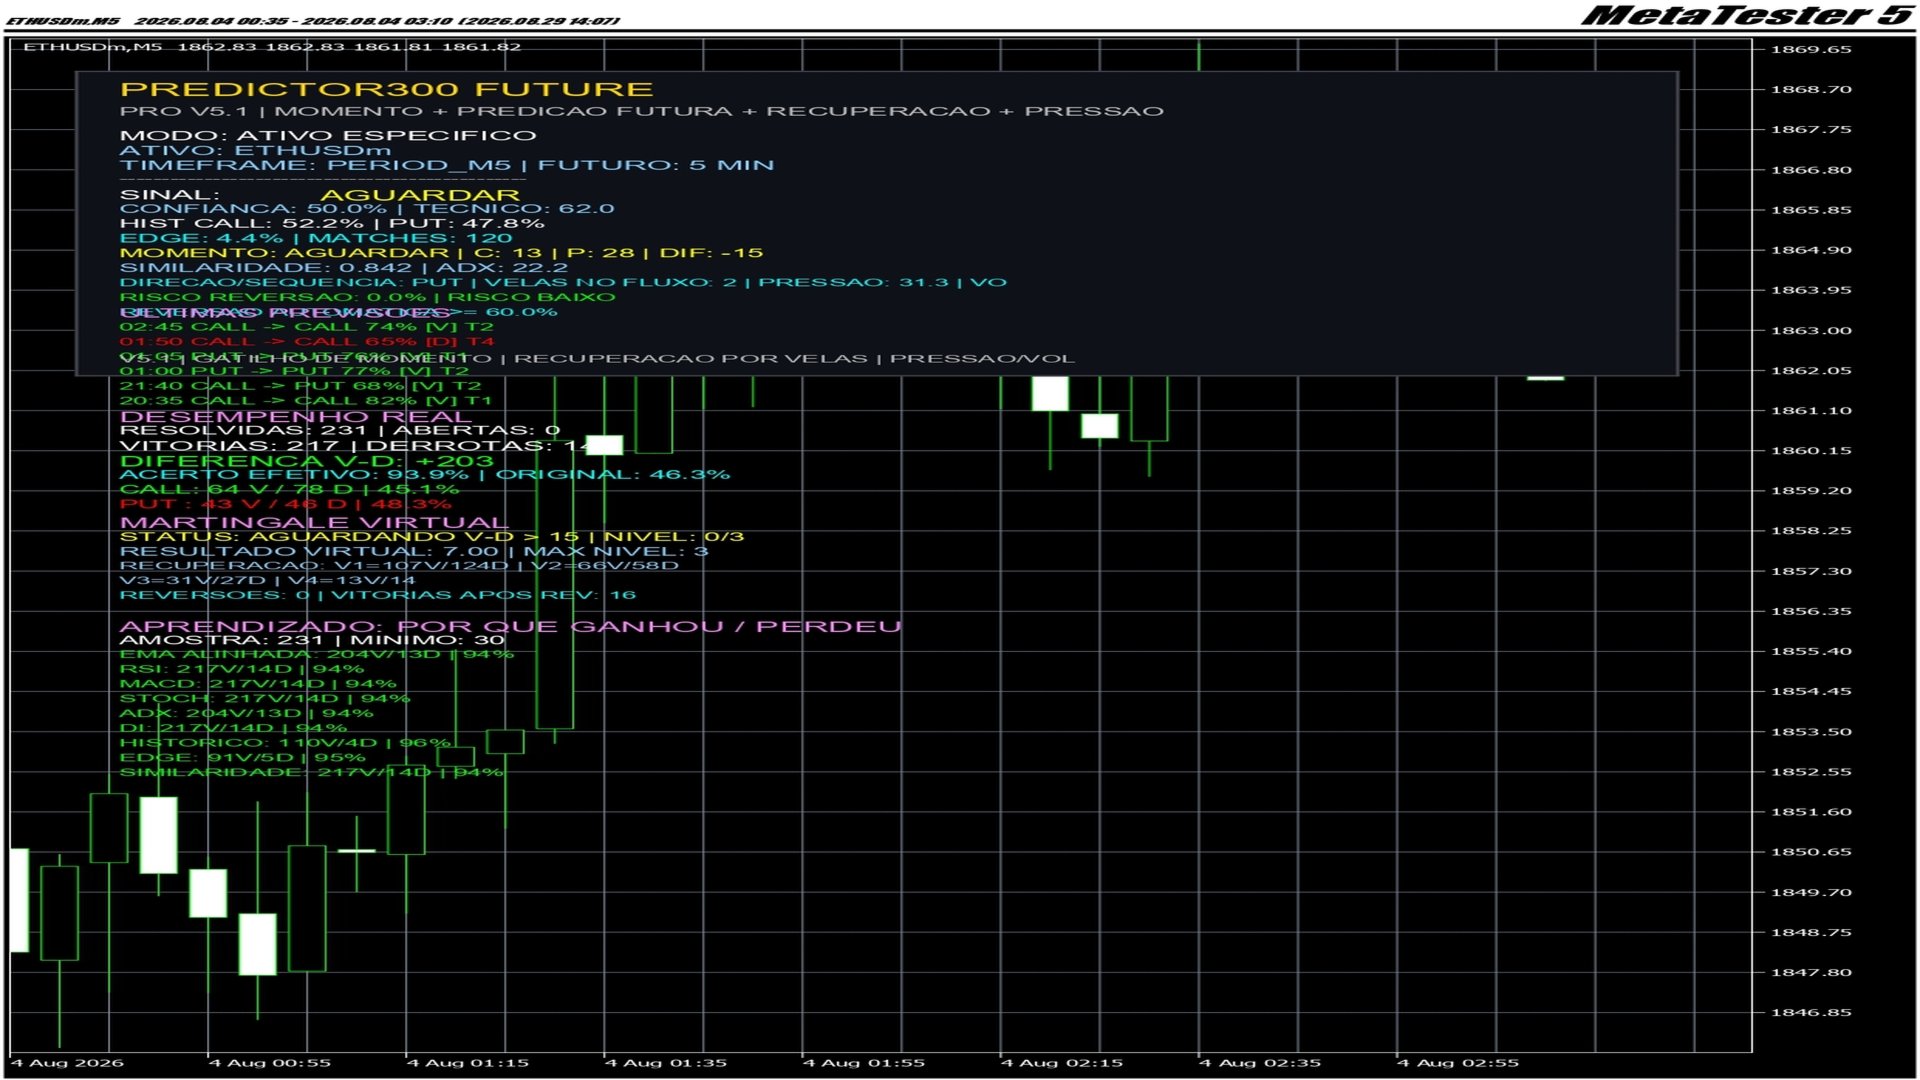Click the EDGE: 4.4% MATCHES line
This screenshot has width=1920, height=1080.
(x=316, y=238)
